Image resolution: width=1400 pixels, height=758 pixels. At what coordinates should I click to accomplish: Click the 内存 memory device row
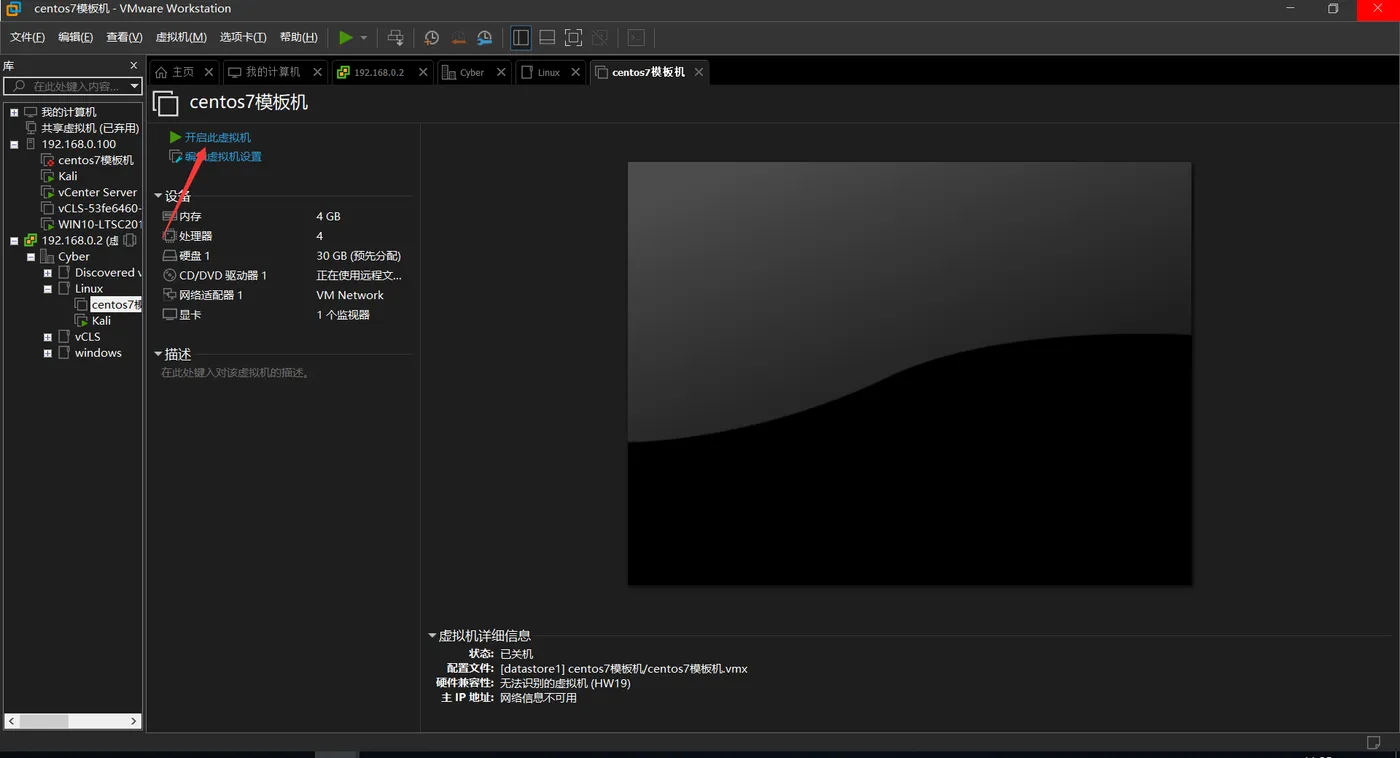click(x=284, y=216)
